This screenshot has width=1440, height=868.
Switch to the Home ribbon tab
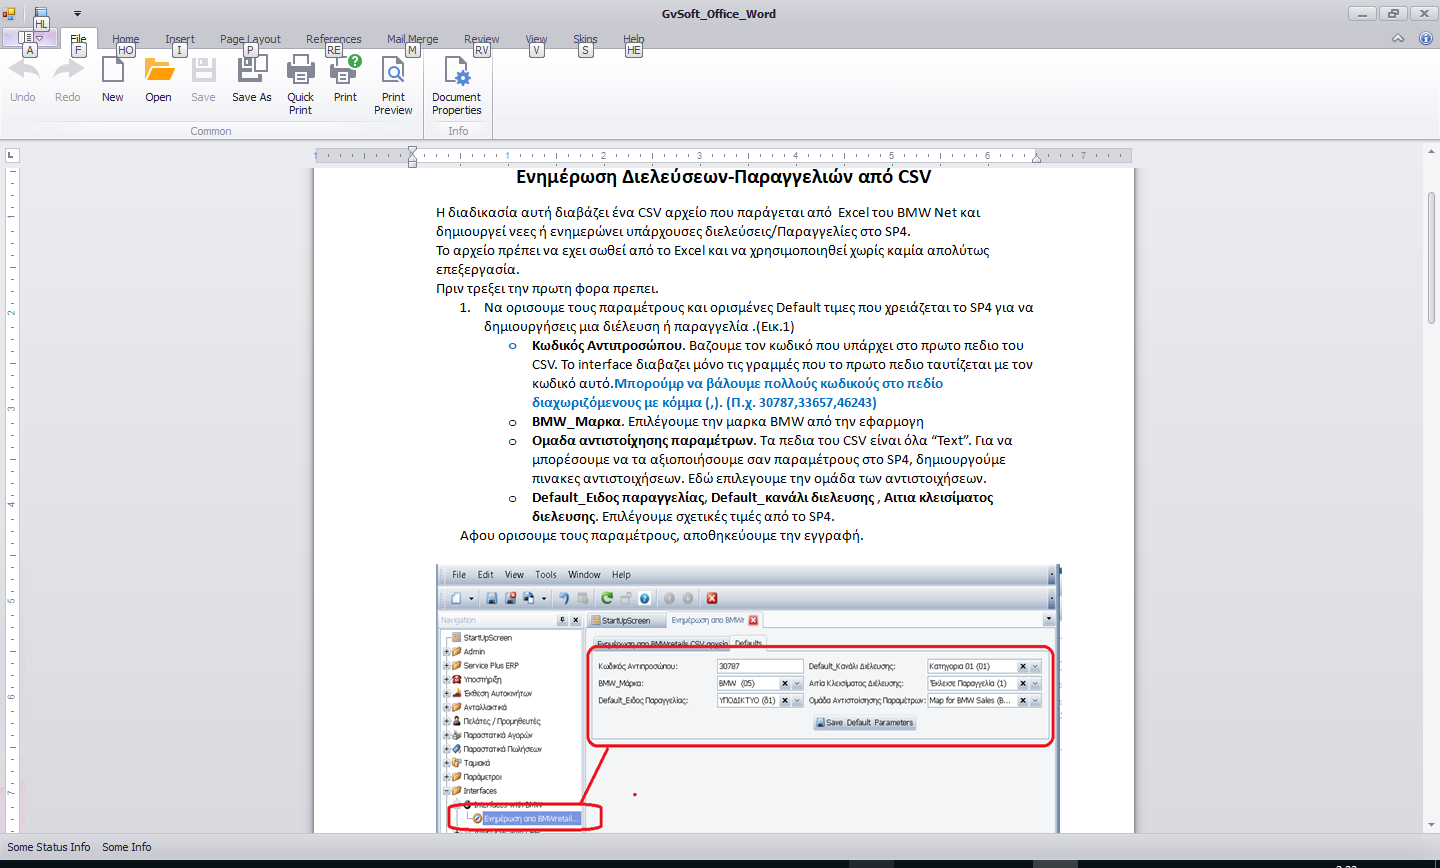(x=126, y=39)
